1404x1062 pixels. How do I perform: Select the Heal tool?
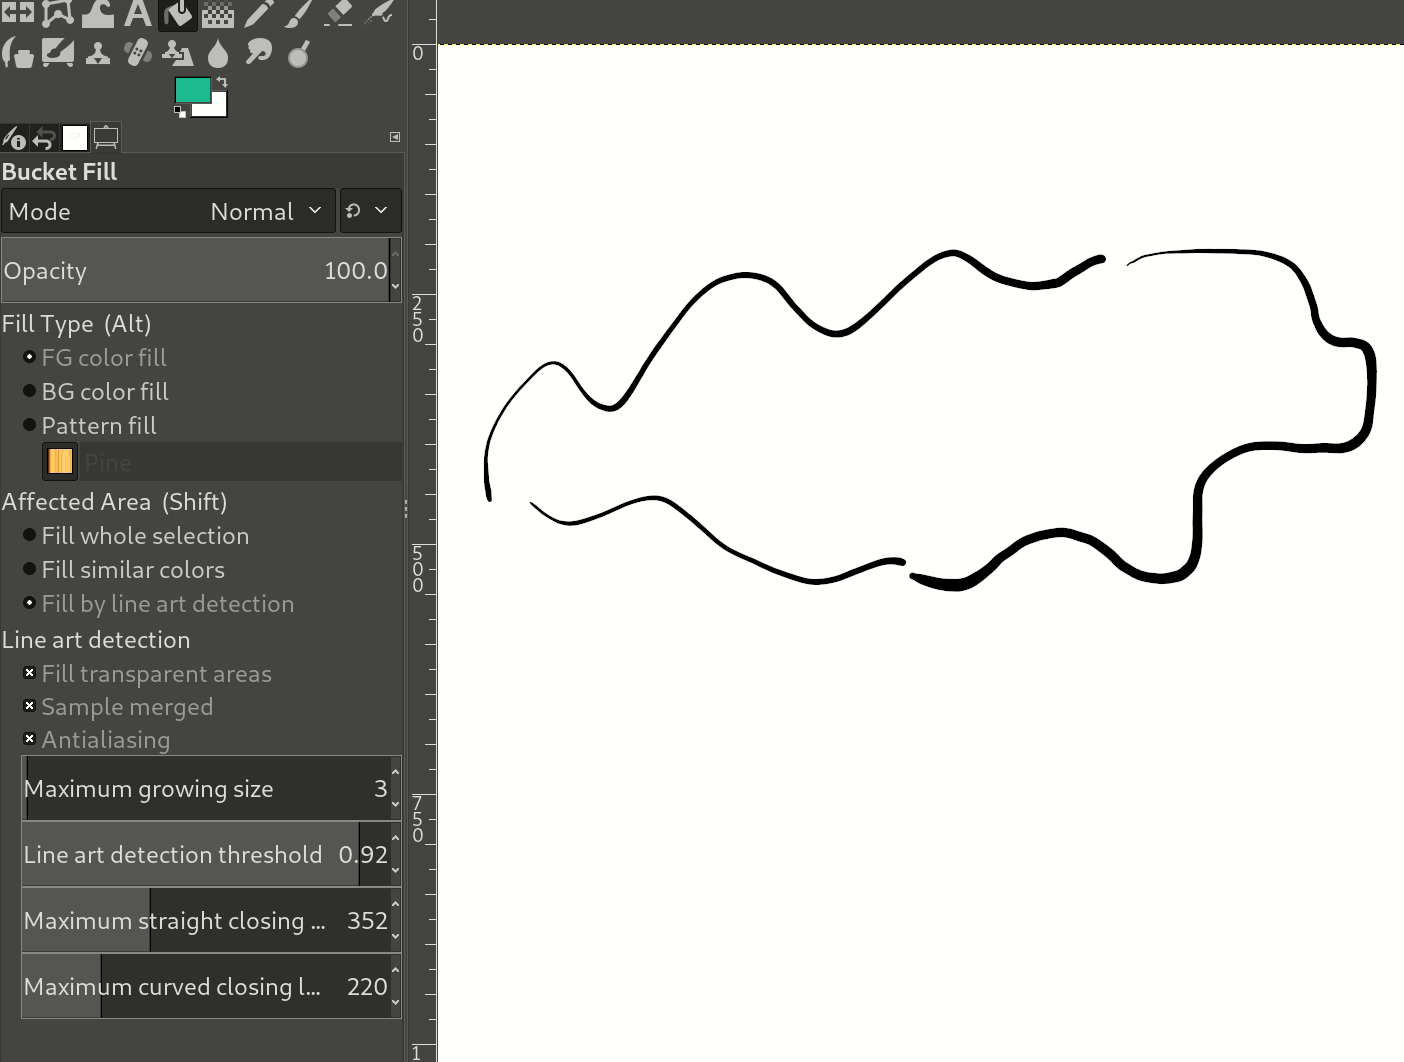point(137,52)
